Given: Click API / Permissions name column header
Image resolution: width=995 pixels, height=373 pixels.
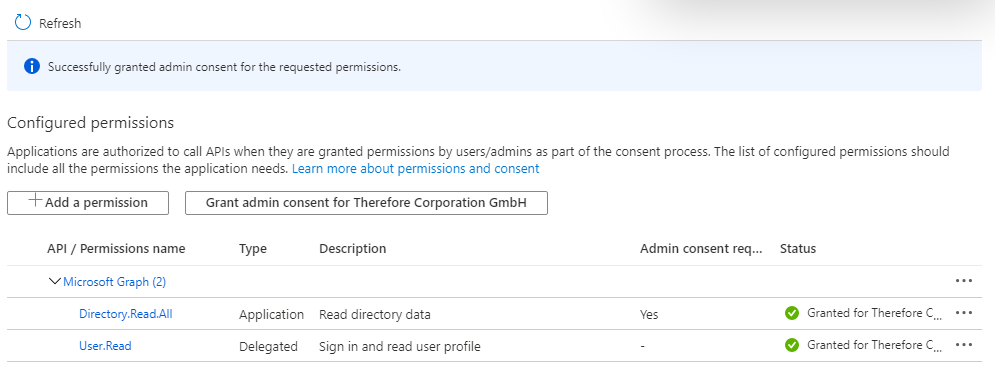Looking at the screenshot, I should click(116, 249).
